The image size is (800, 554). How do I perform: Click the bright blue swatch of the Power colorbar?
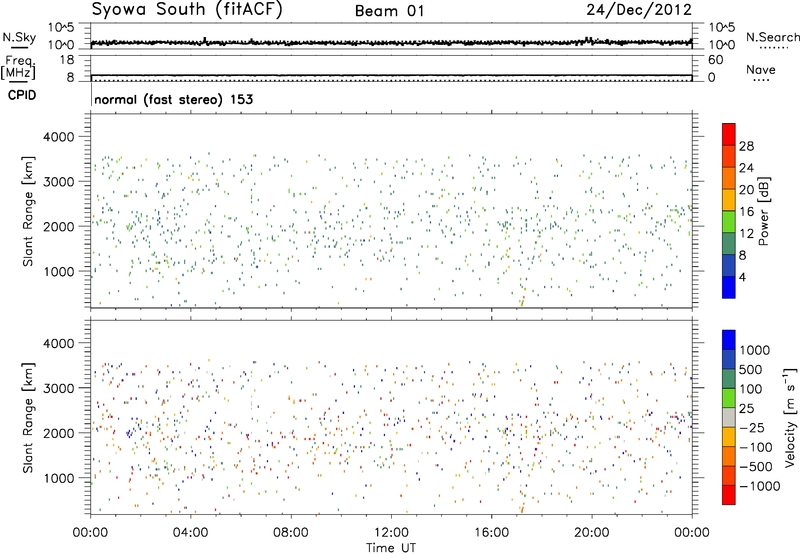pos(729,287)
